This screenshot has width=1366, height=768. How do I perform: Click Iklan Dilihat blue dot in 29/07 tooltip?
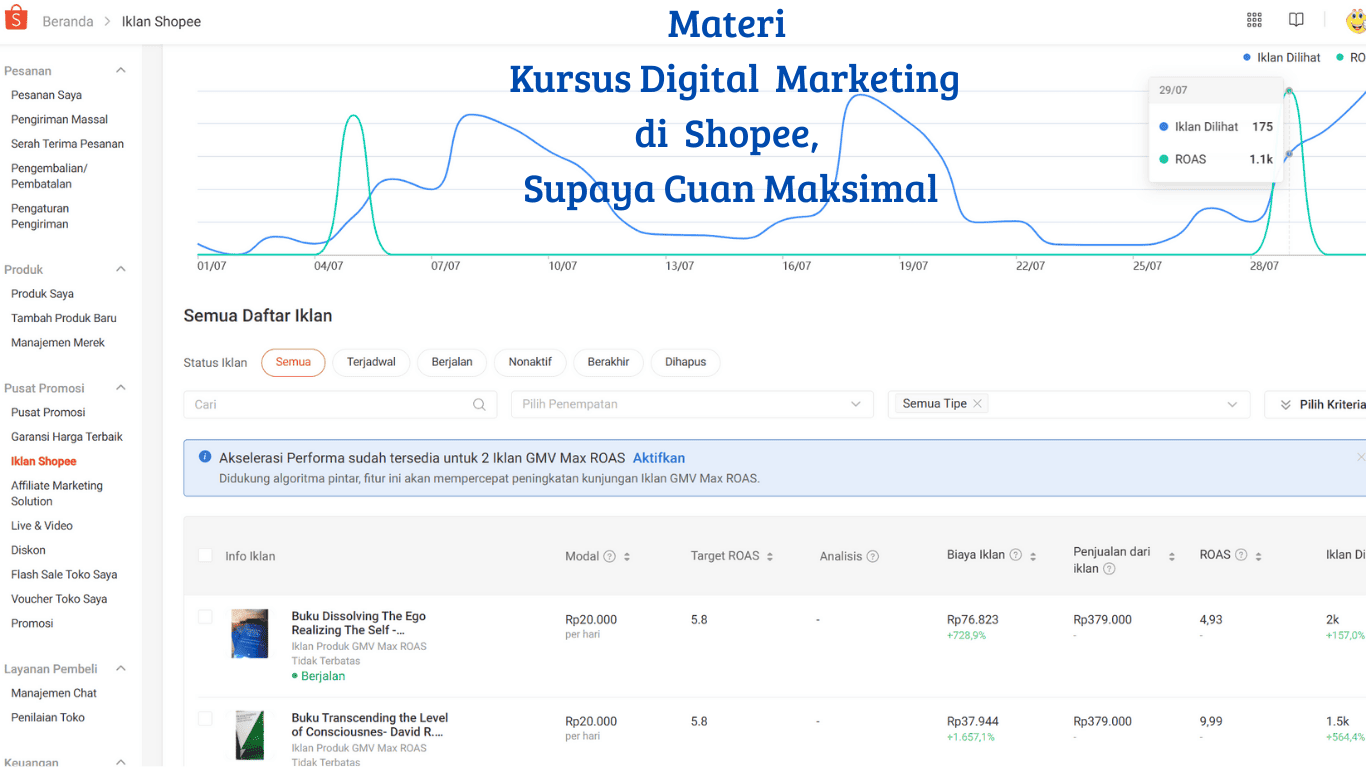1164,127
